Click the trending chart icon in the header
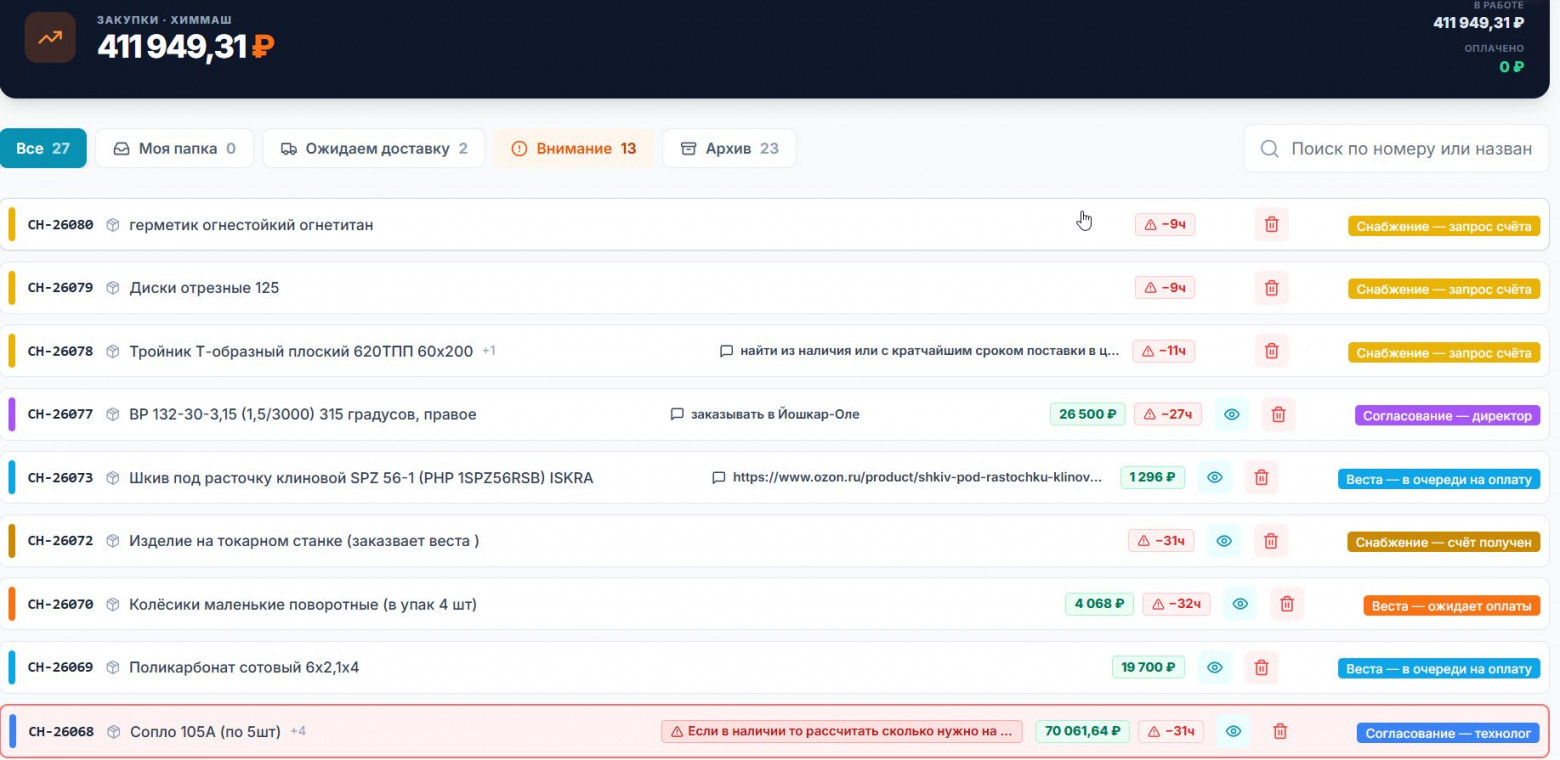1560x760 pixels. tap(50, 38)
